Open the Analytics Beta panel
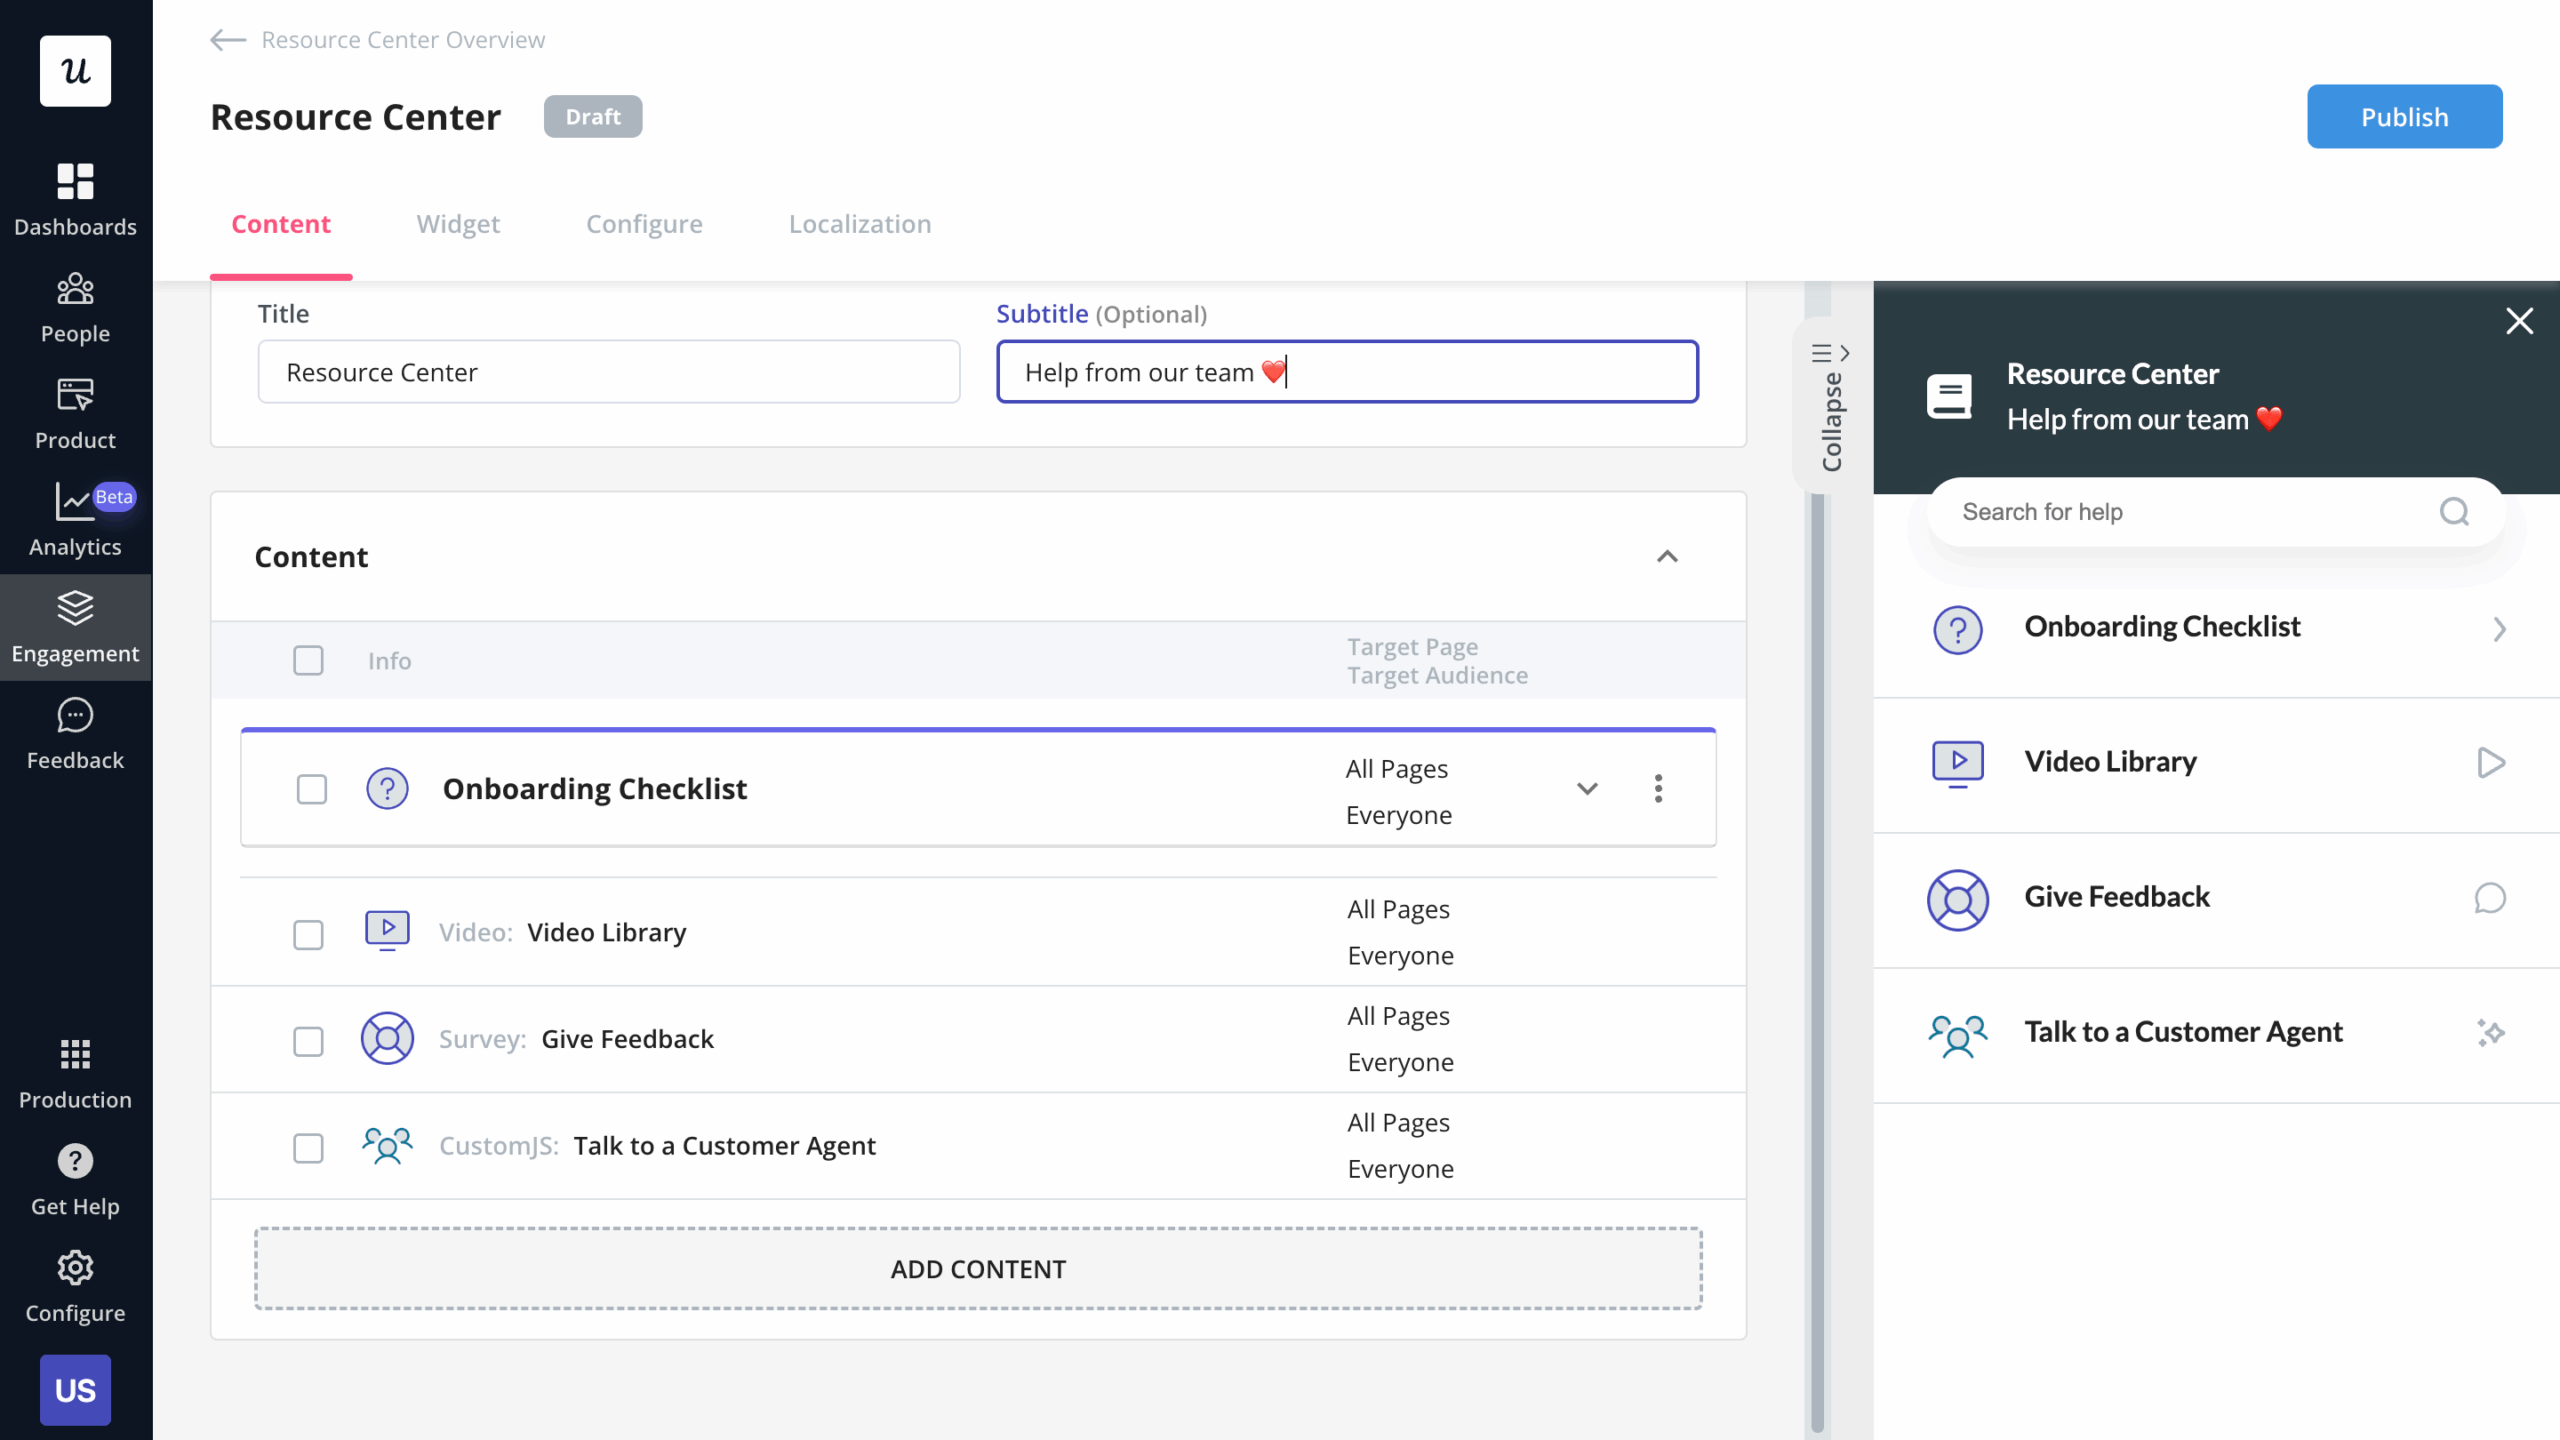The image size is (2560, 1440). pos(75,518)
